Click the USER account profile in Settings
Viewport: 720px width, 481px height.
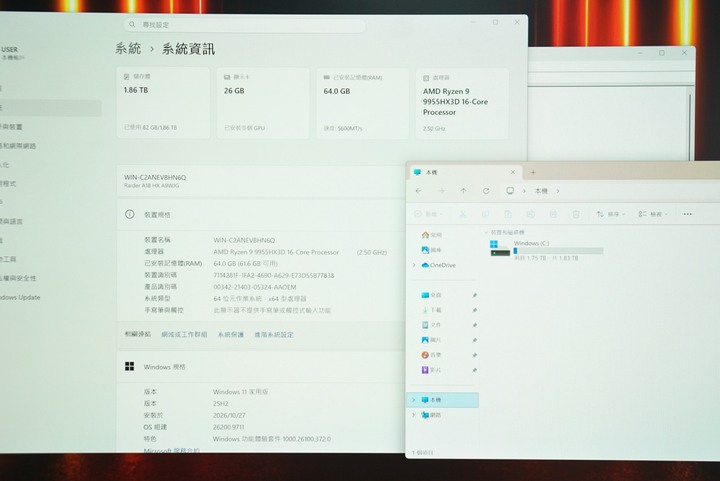pyautogui.click(x=13, y=53)
